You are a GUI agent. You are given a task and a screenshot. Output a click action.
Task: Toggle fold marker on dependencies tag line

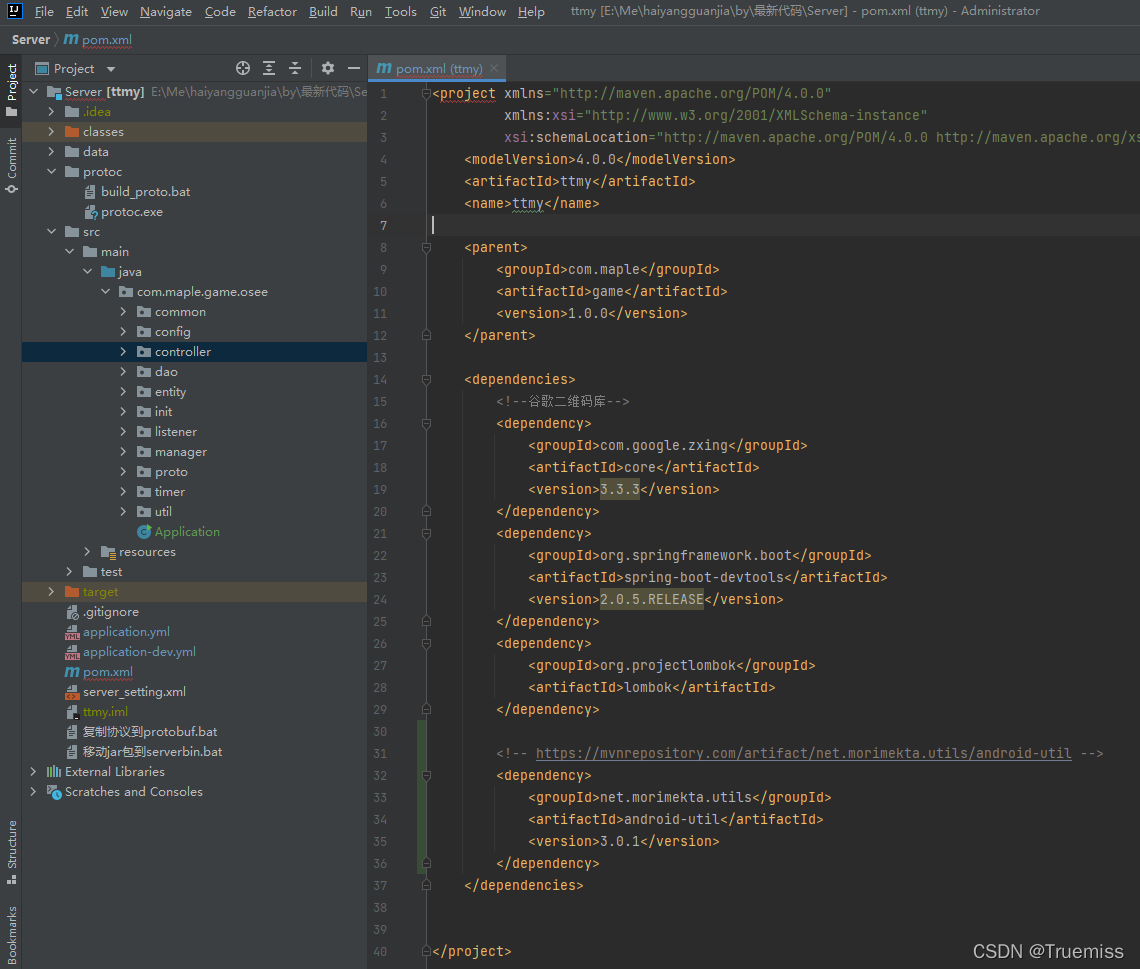(x=427, y=380)
